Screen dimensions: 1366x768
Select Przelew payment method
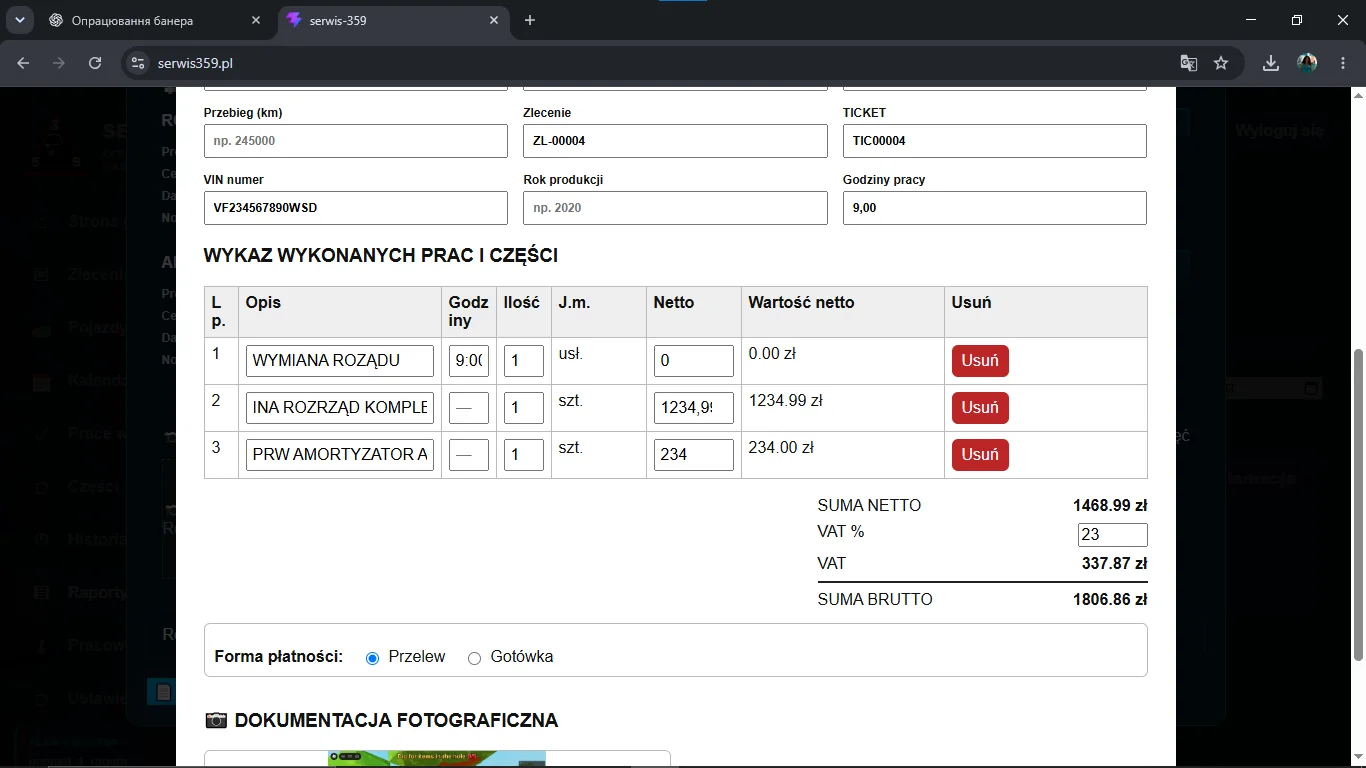coord(373,658)
